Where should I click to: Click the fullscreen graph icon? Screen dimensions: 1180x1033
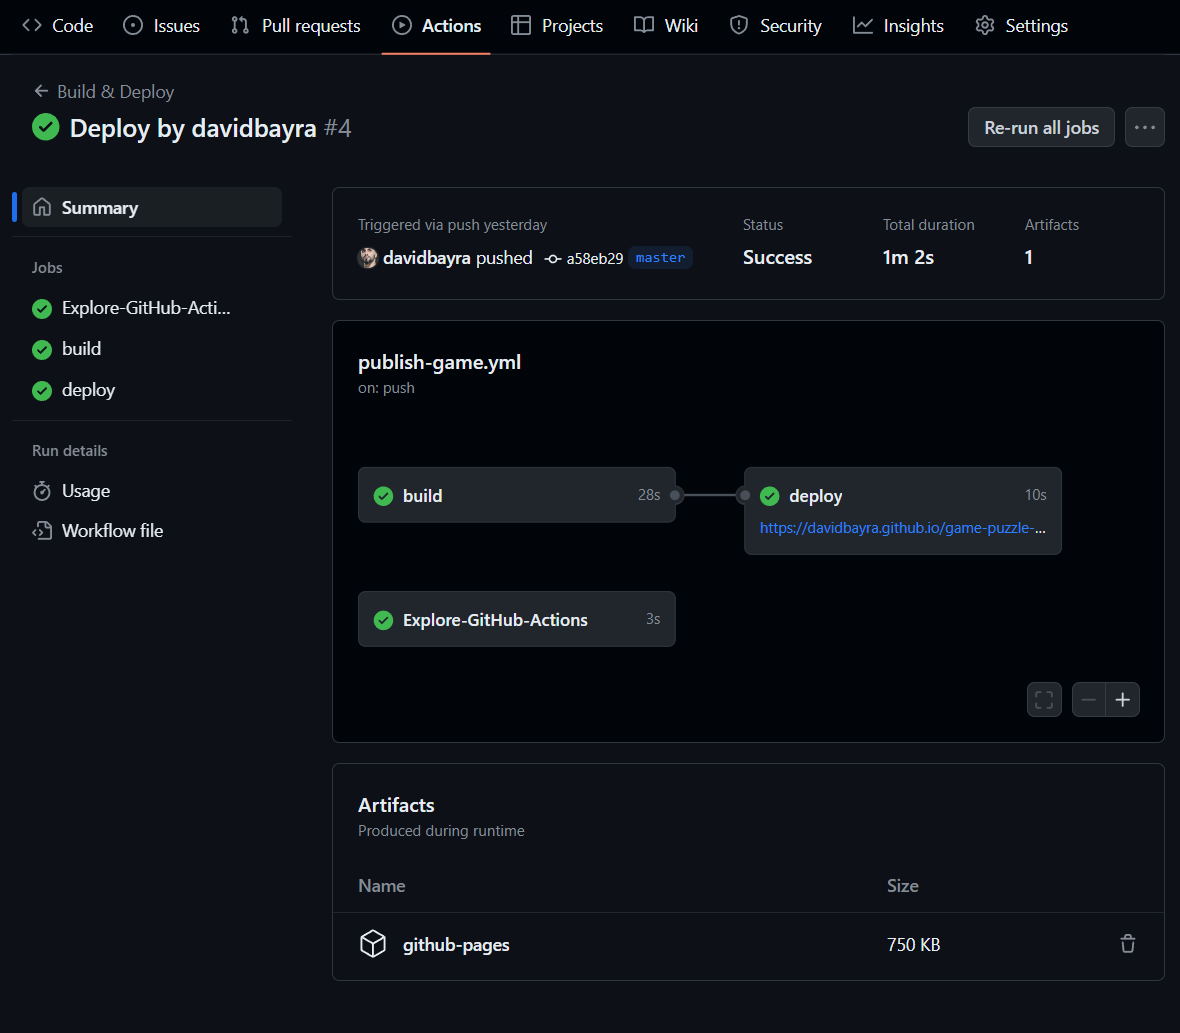click(1044, 700)
